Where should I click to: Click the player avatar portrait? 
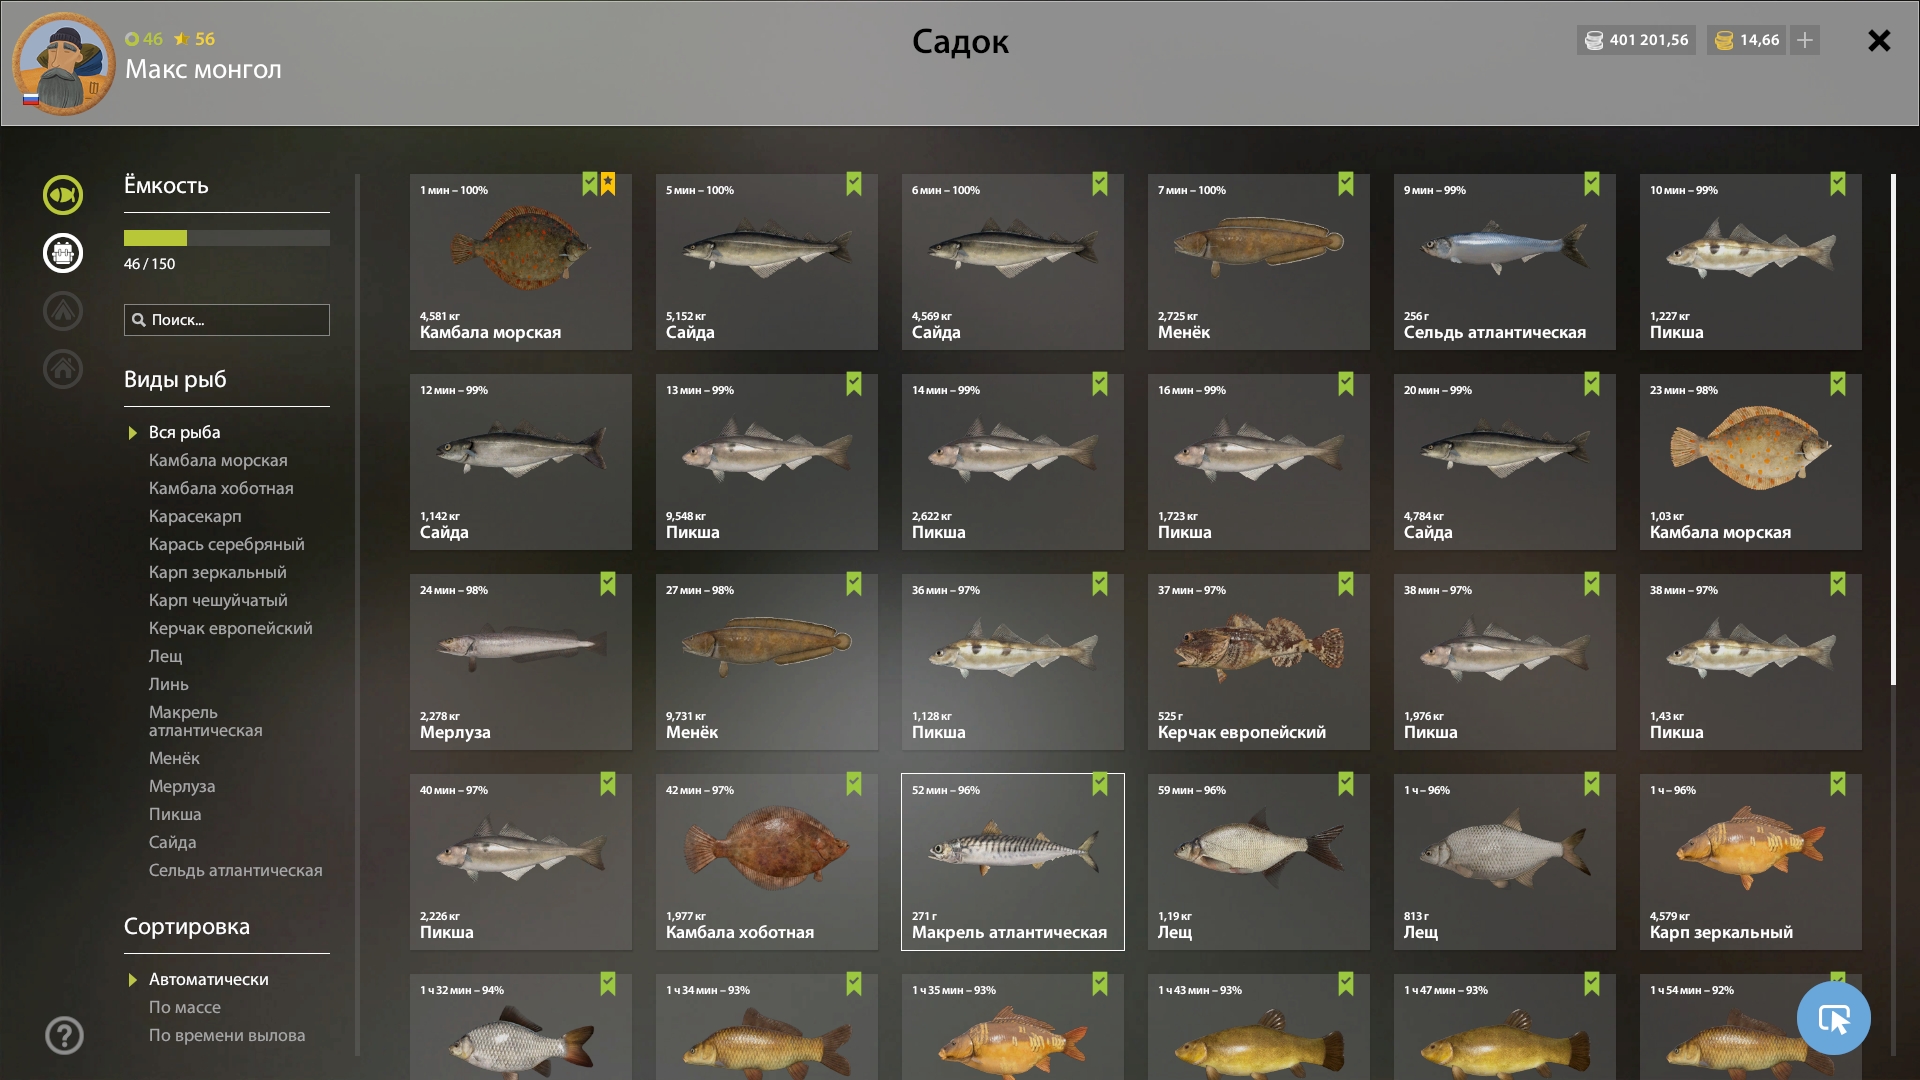(x=64, y=63)
